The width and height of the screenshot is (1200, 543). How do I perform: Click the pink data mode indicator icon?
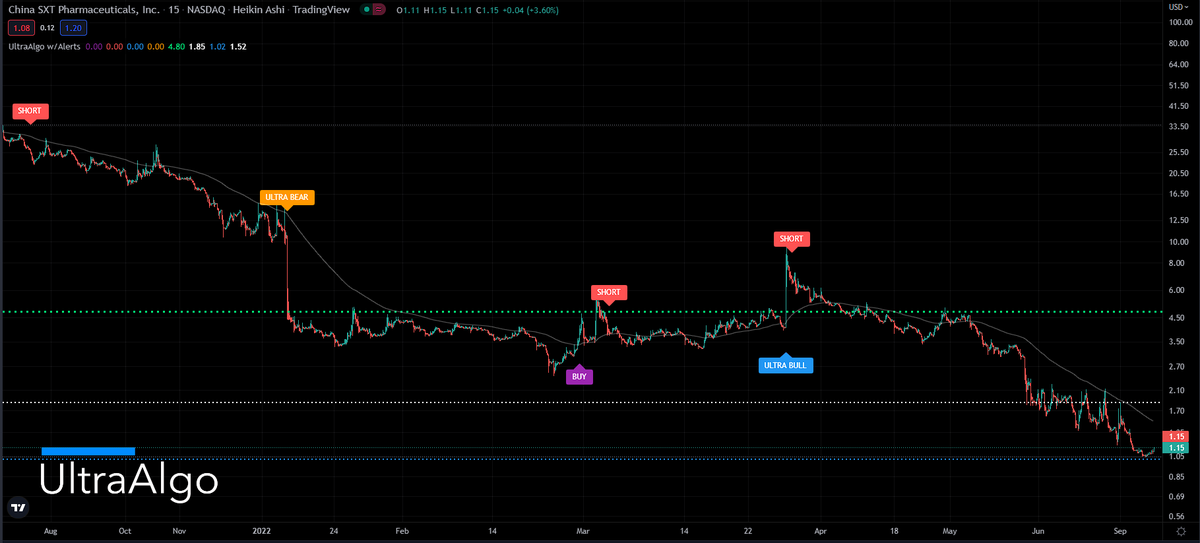click(x=381, y=10)
